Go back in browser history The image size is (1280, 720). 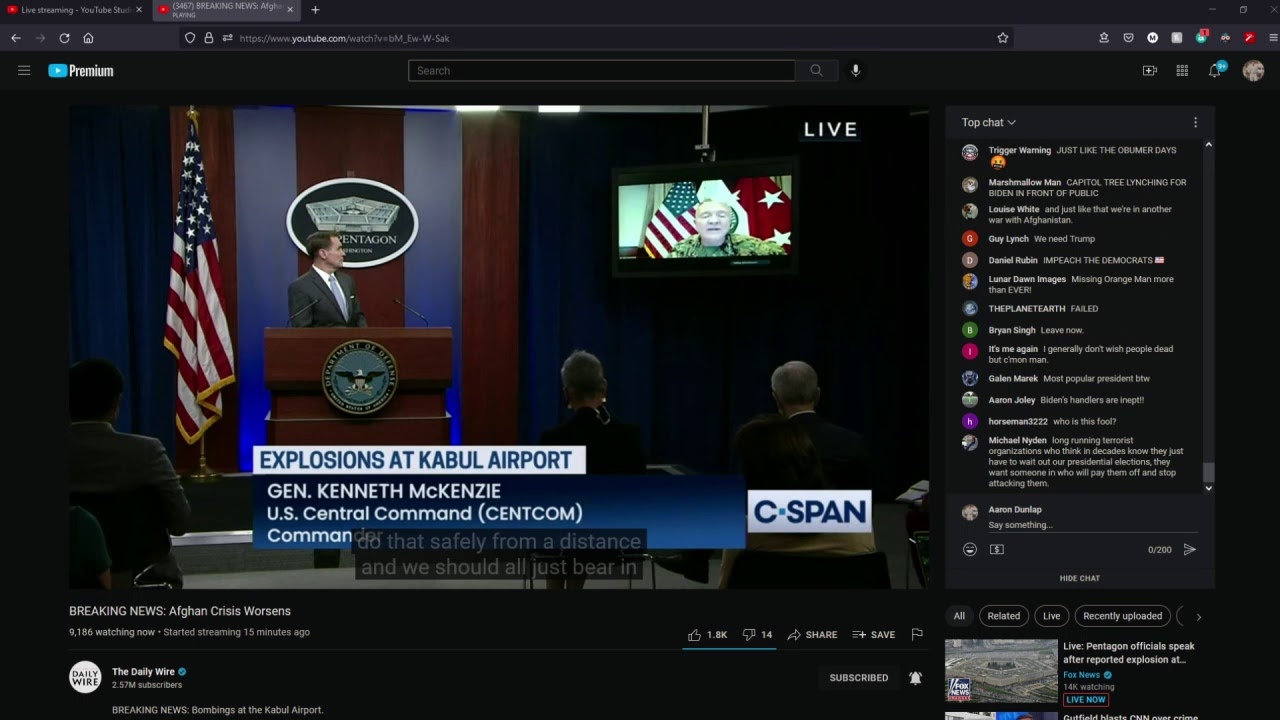click(16, 38)
